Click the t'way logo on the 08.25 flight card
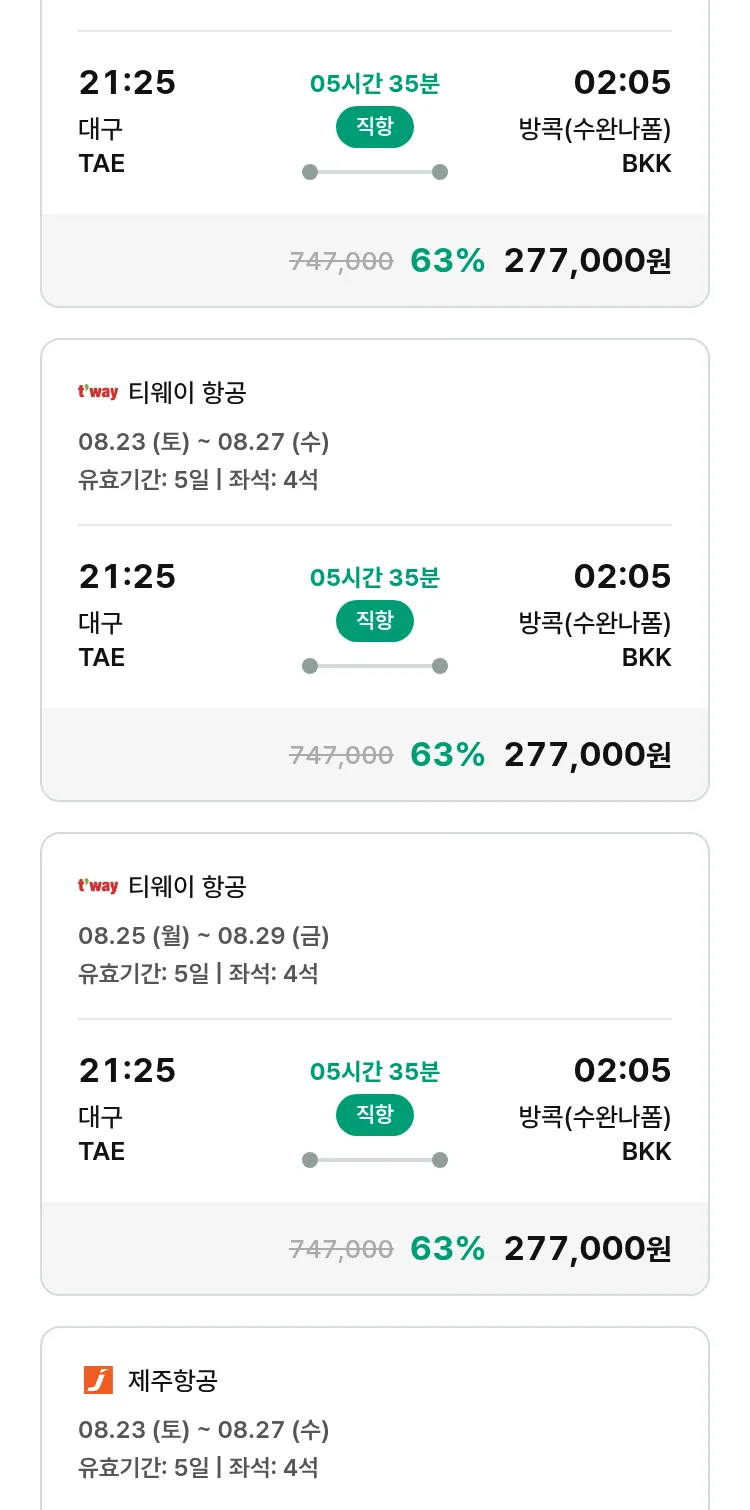 tap(98, 886)
